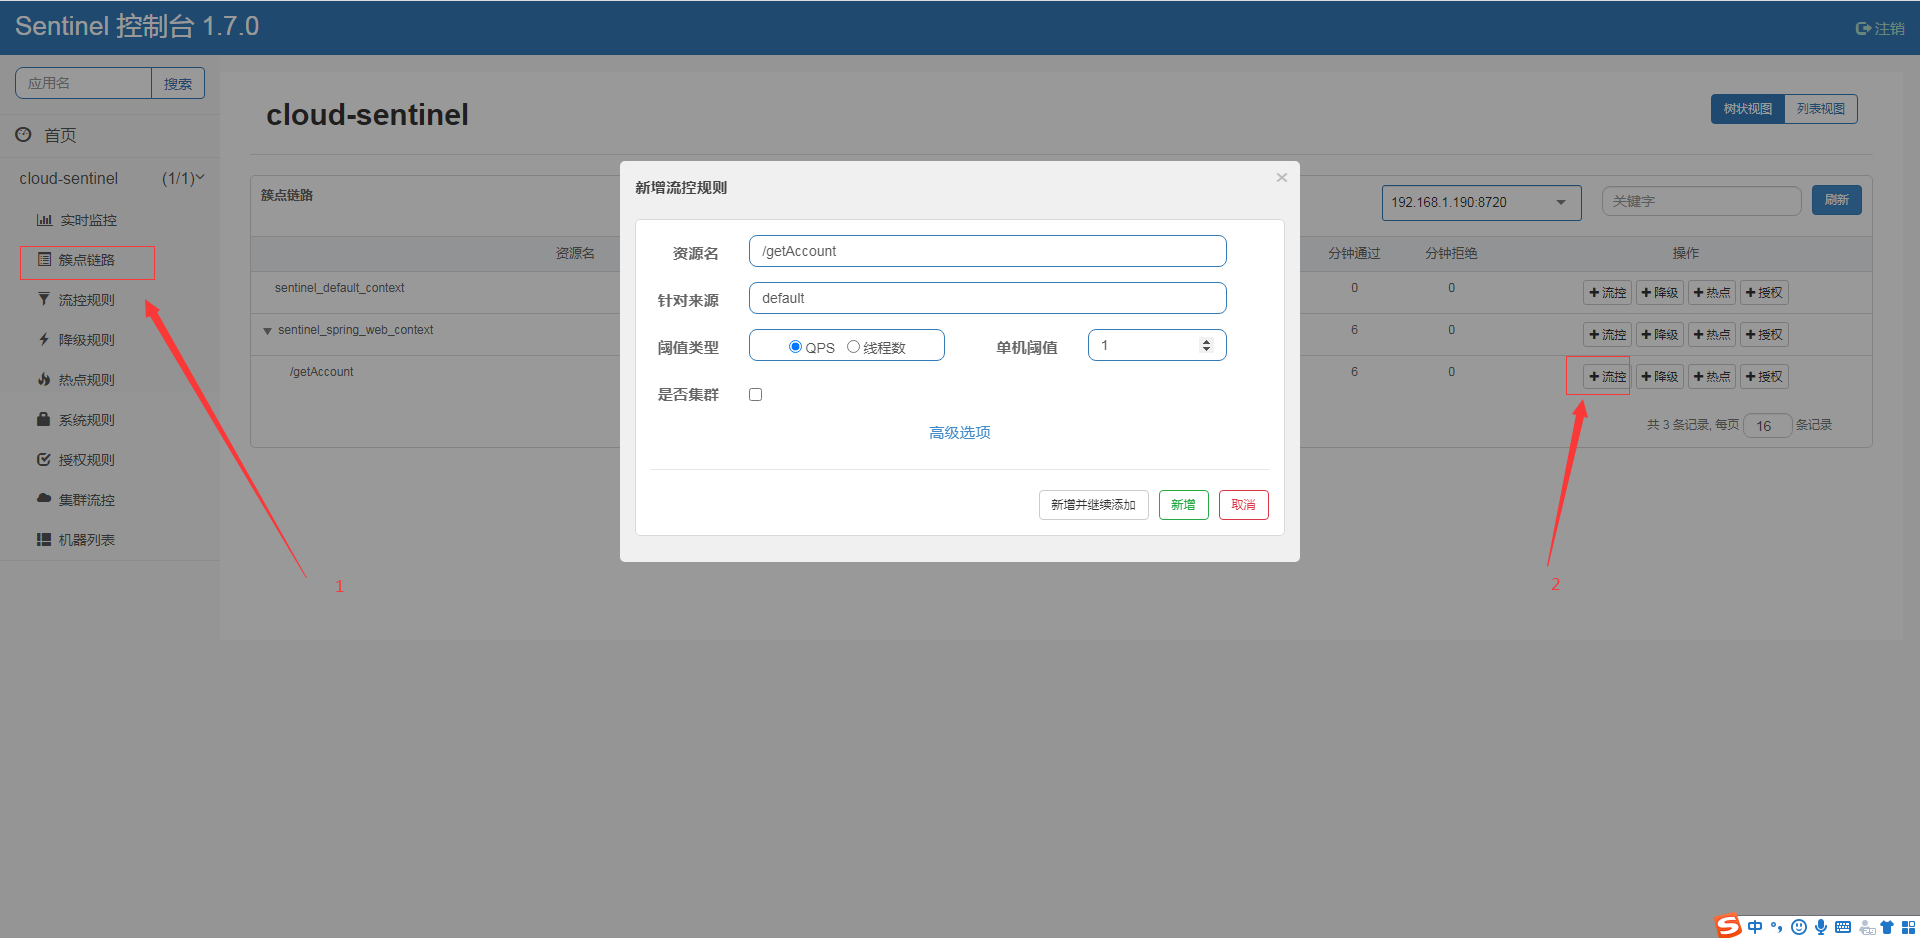Click the Sentinel 控制台 1.7.0 title

click(x=137, y=27)
